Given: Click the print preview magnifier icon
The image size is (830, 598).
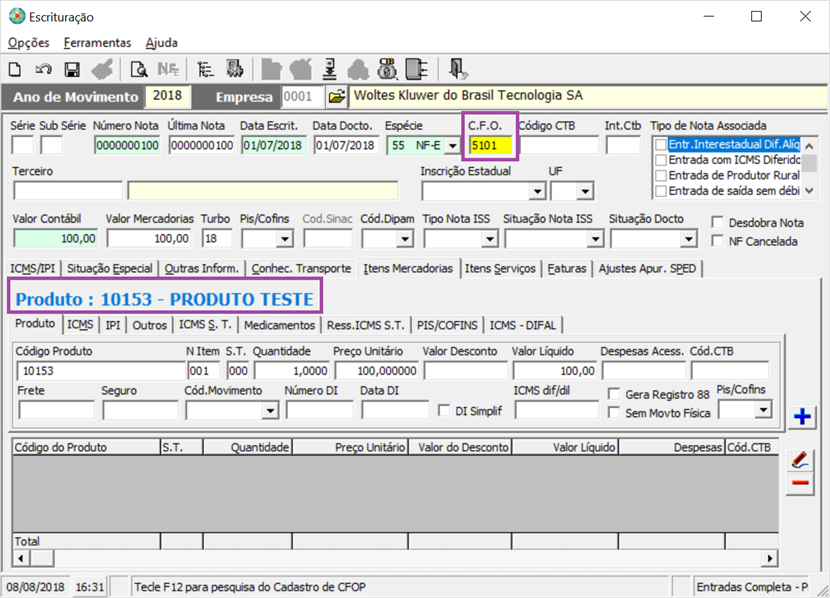Looking at the screenshot, I should [139, 69].
